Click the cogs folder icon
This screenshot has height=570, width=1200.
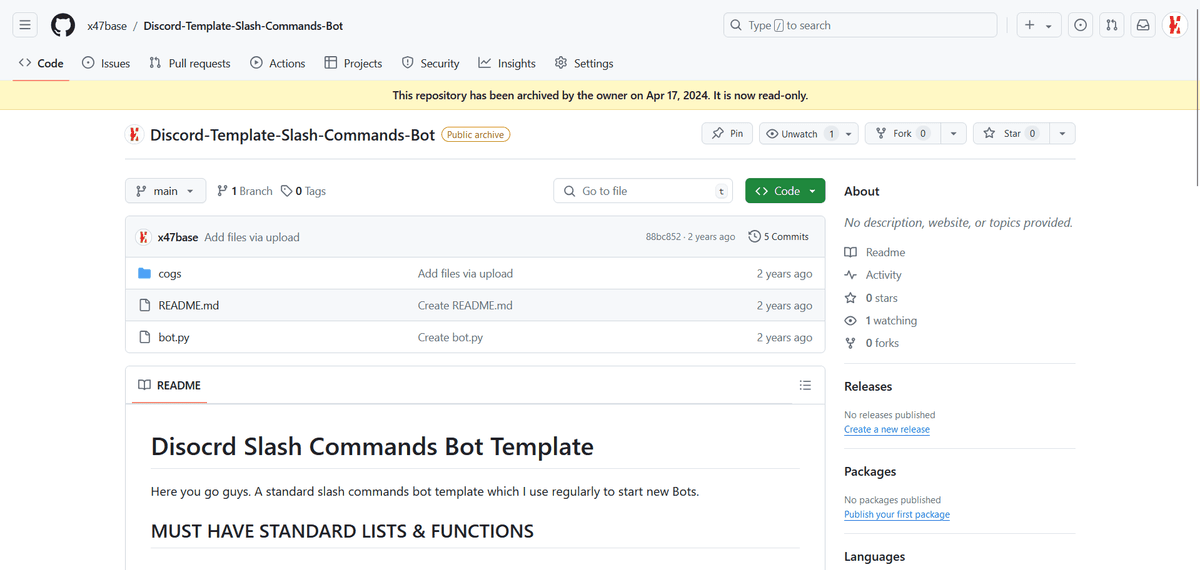pyautogui.click(x=144, y=273)
